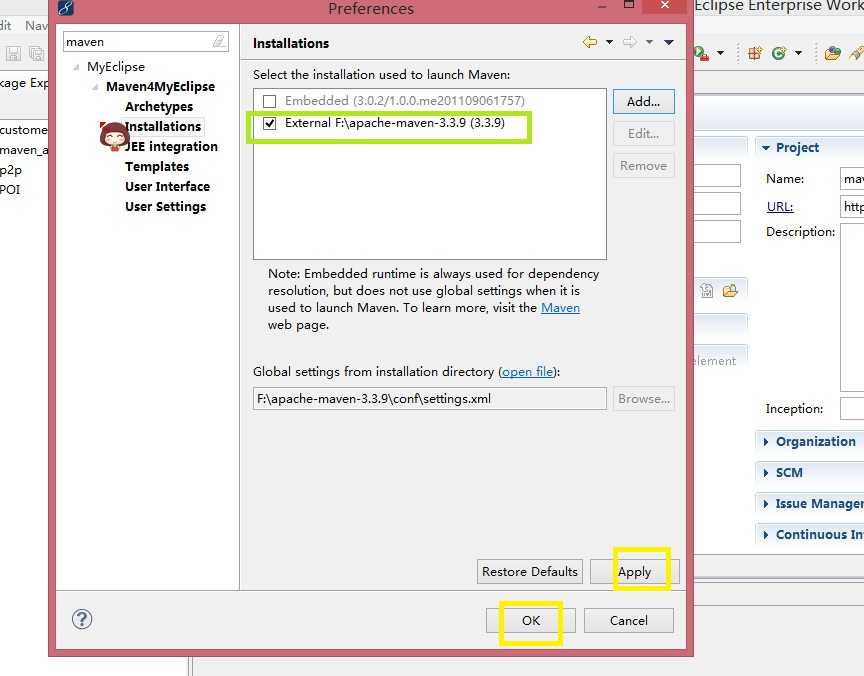The width and height of the screenshot is (864, 676).
Task: Select the External F:\apache-maven-3.3.9 row text
Action: [x=395, y=123]
